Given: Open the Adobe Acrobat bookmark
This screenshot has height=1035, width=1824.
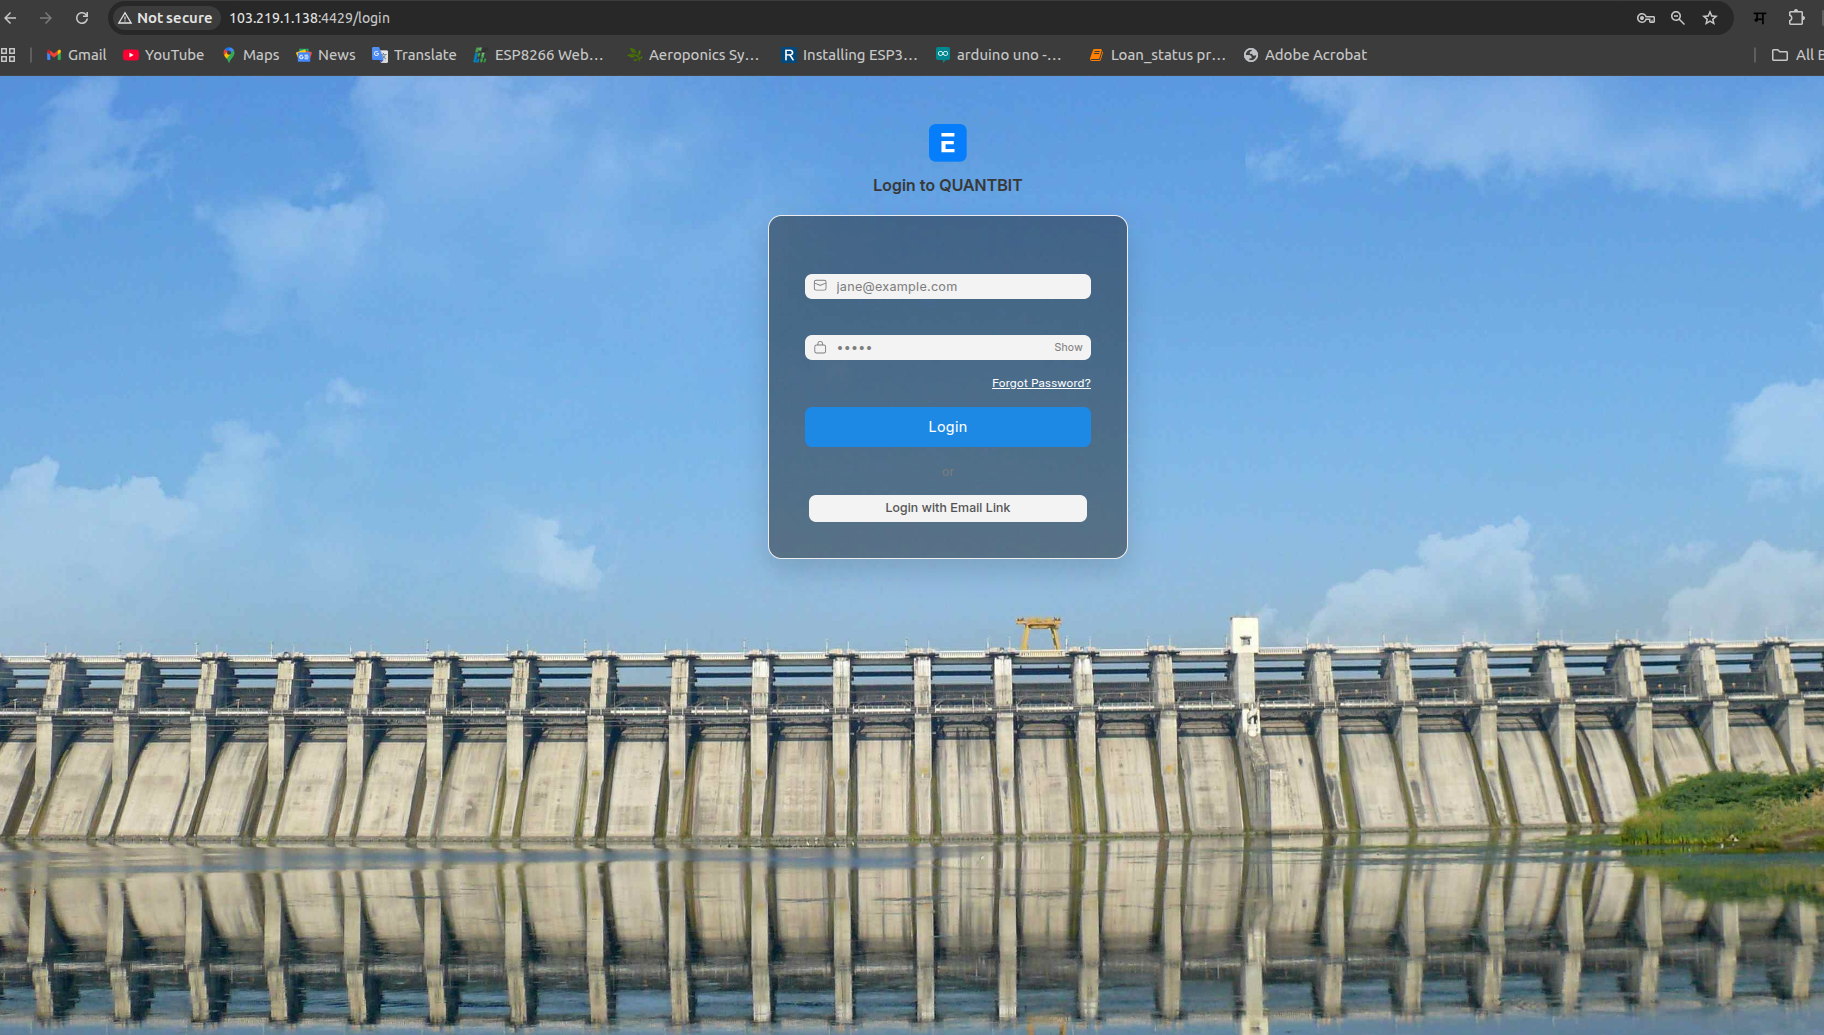Looking at the screenshot, I should tap(1304, 54).
